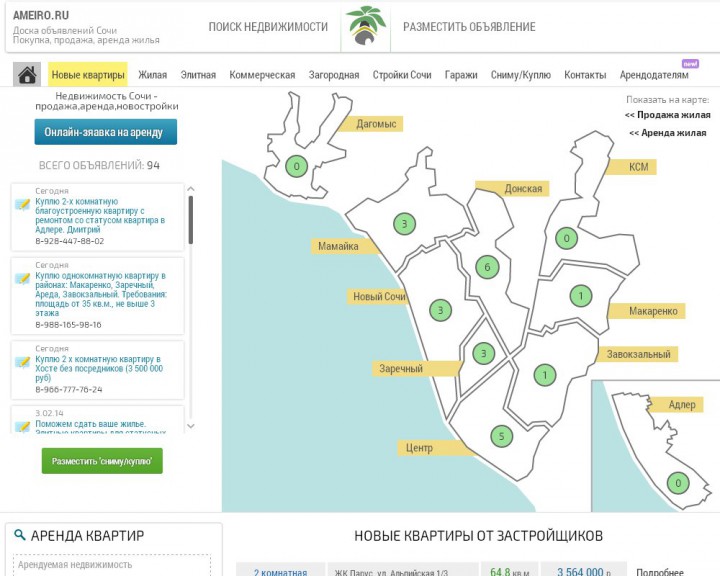Open the Новые квартиры tab
Screen dimensions: 720x576
88,75
